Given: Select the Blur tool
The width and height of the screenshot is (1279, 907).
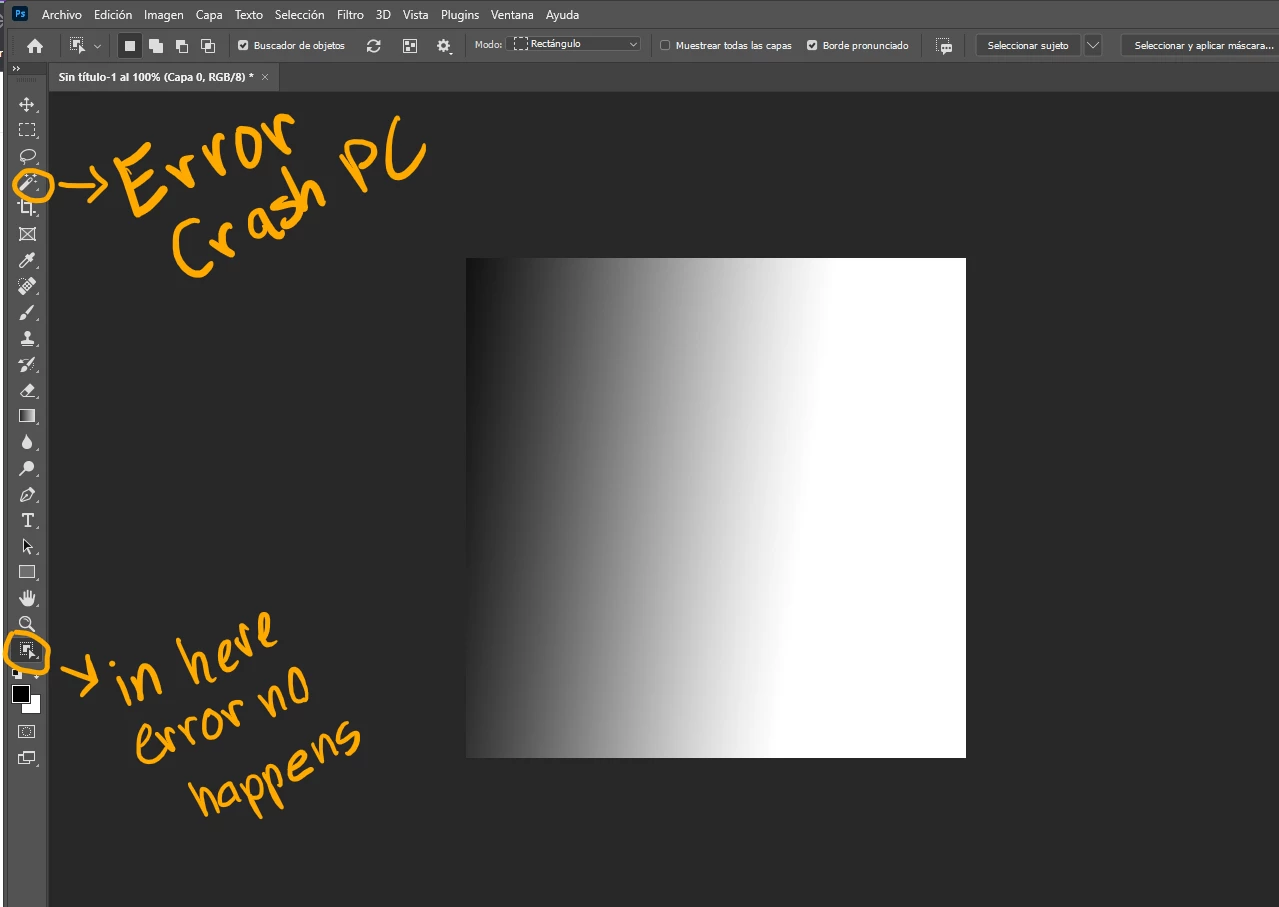Looking at the screenshot, I should 27,442.
